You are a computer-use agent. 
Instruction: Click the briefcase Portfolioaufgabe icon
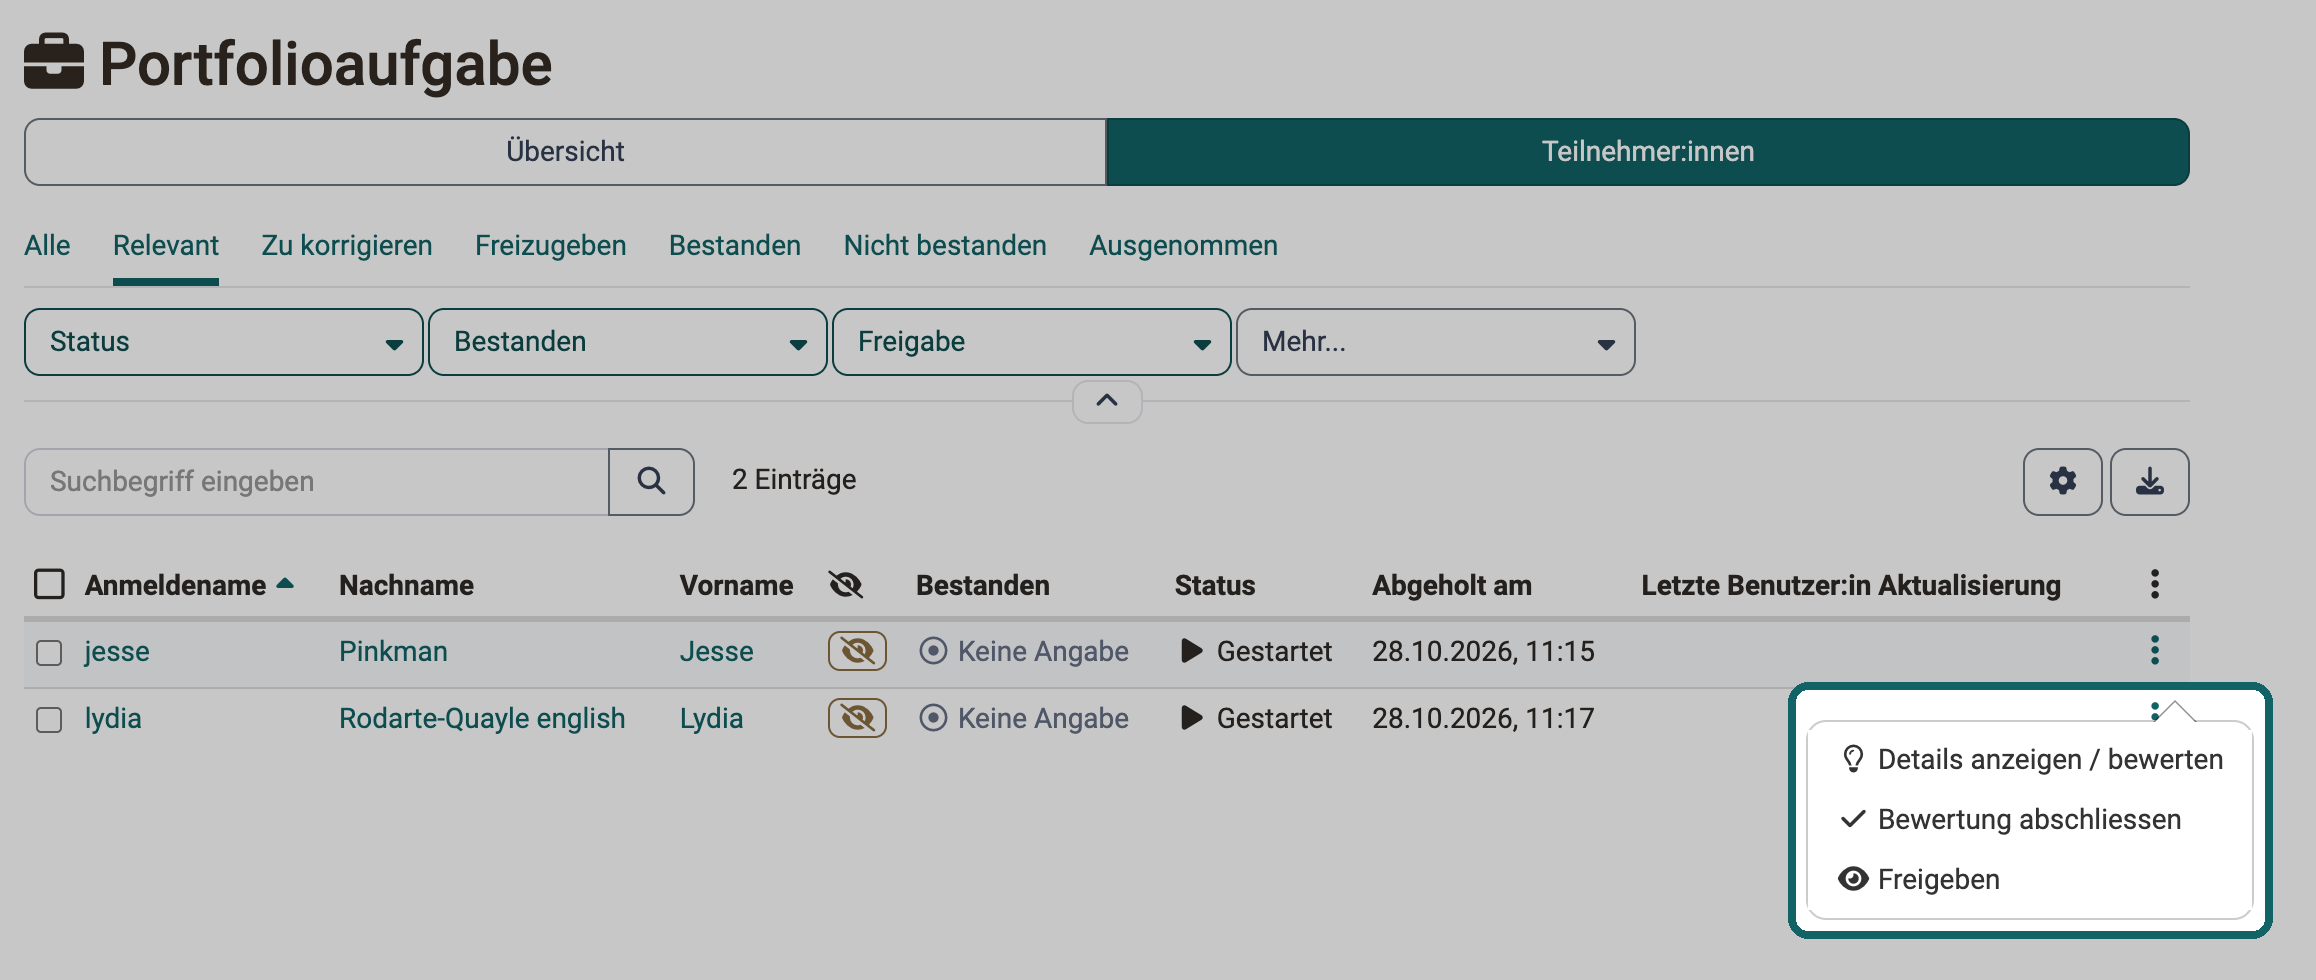click(x=54, y=62)
